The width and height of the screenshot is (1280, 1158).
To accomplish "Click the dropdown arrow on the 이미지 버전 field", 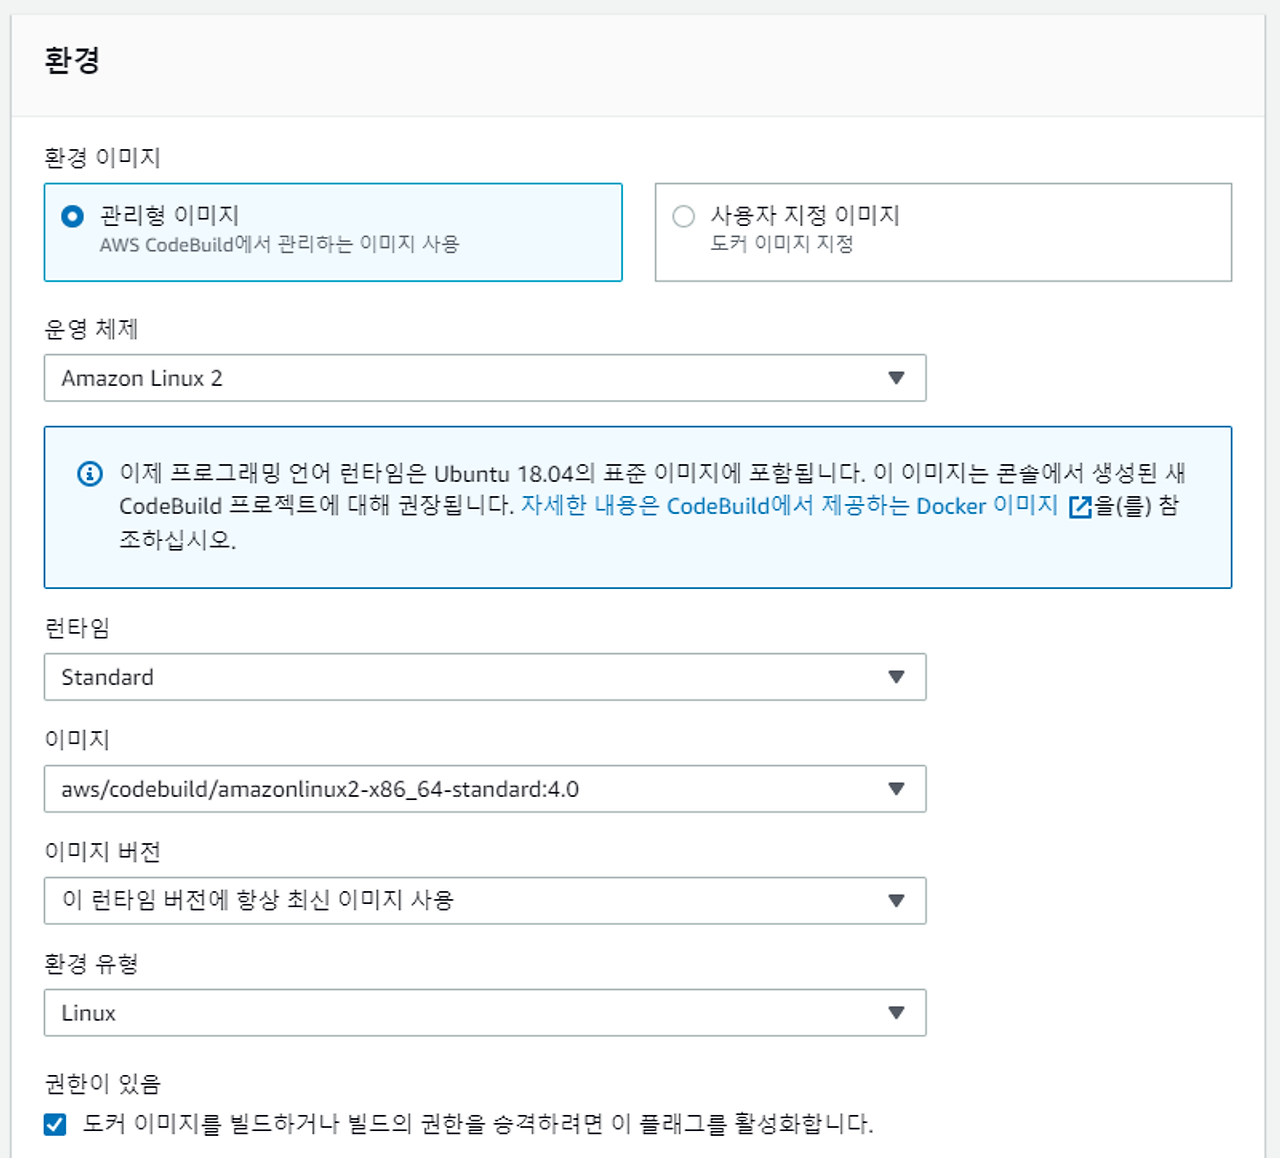I will [x=897, y=901].
